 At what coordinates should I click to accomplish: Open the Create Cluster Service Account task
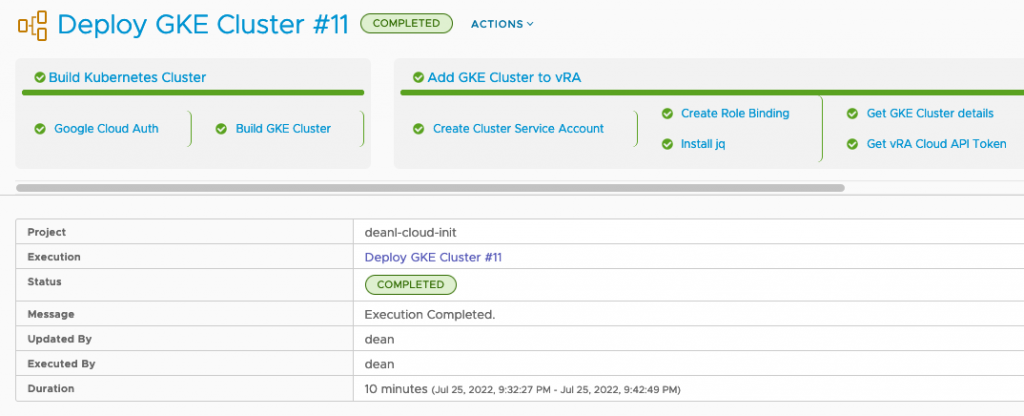point(519,129)
